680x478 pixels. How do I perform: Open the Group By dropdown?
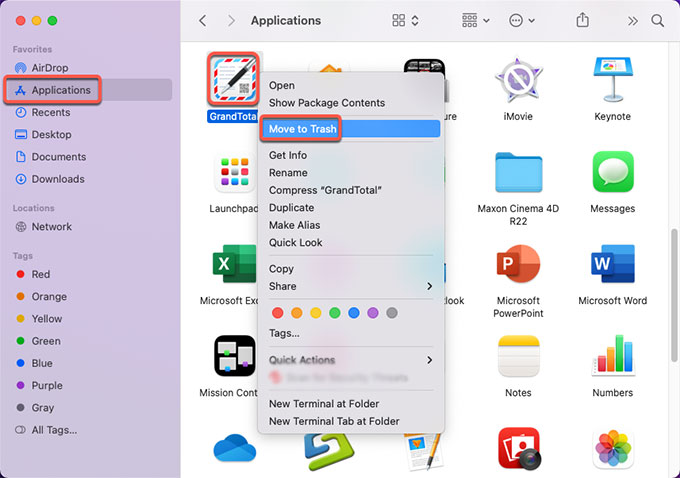point(476,20)
